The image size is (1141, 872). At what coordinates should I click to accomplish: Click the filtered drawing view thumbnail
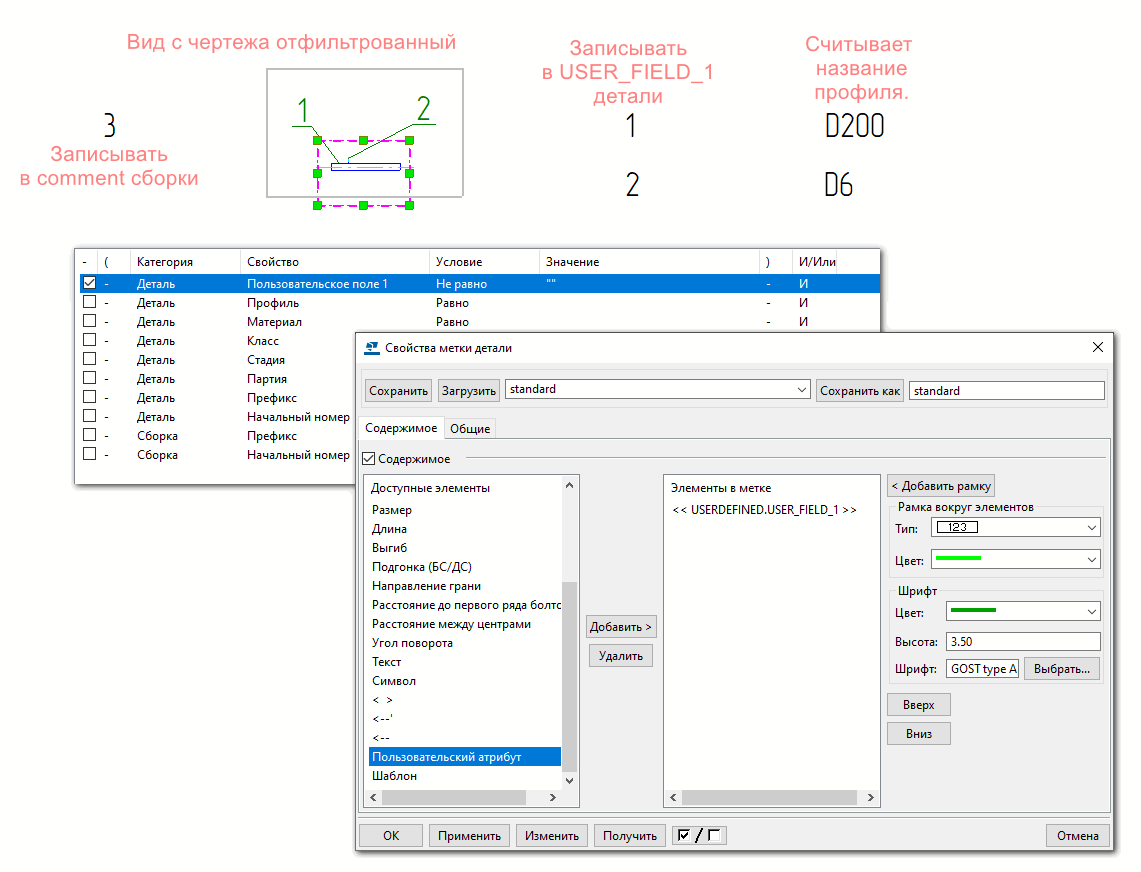coord(365,132)
